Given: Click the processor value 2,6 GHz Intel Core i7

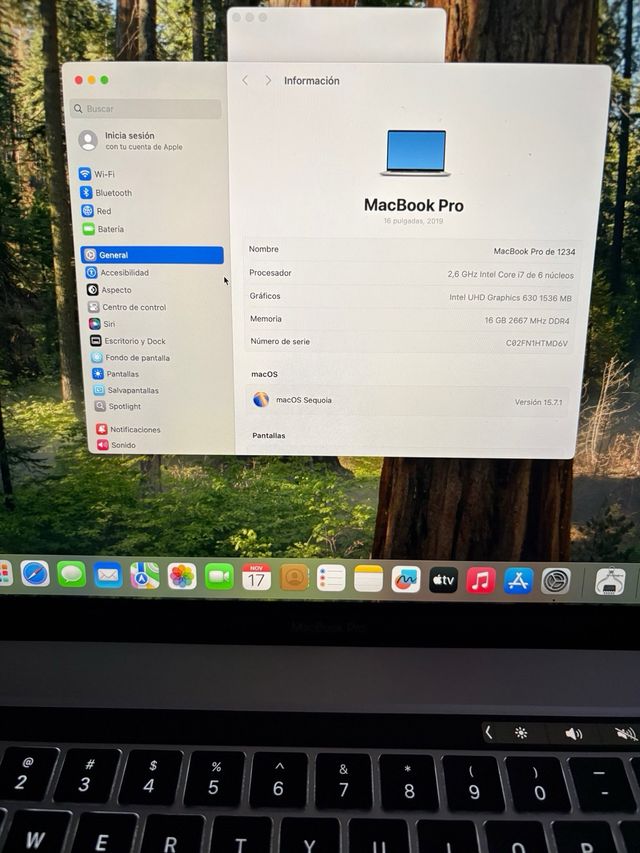Looking at the screenshot, I should coord(510,275).
